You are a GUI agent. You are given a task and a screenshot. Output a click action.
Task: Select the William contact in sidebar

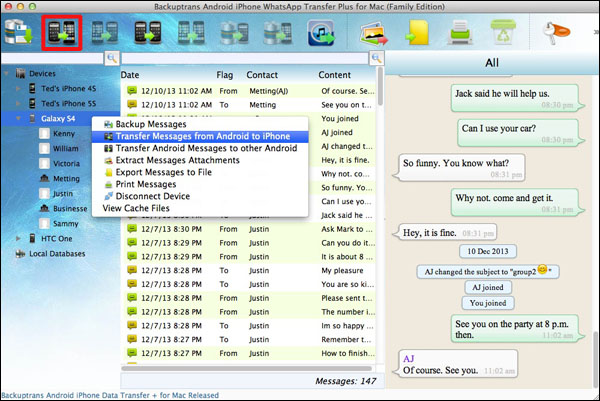[65, 148]
